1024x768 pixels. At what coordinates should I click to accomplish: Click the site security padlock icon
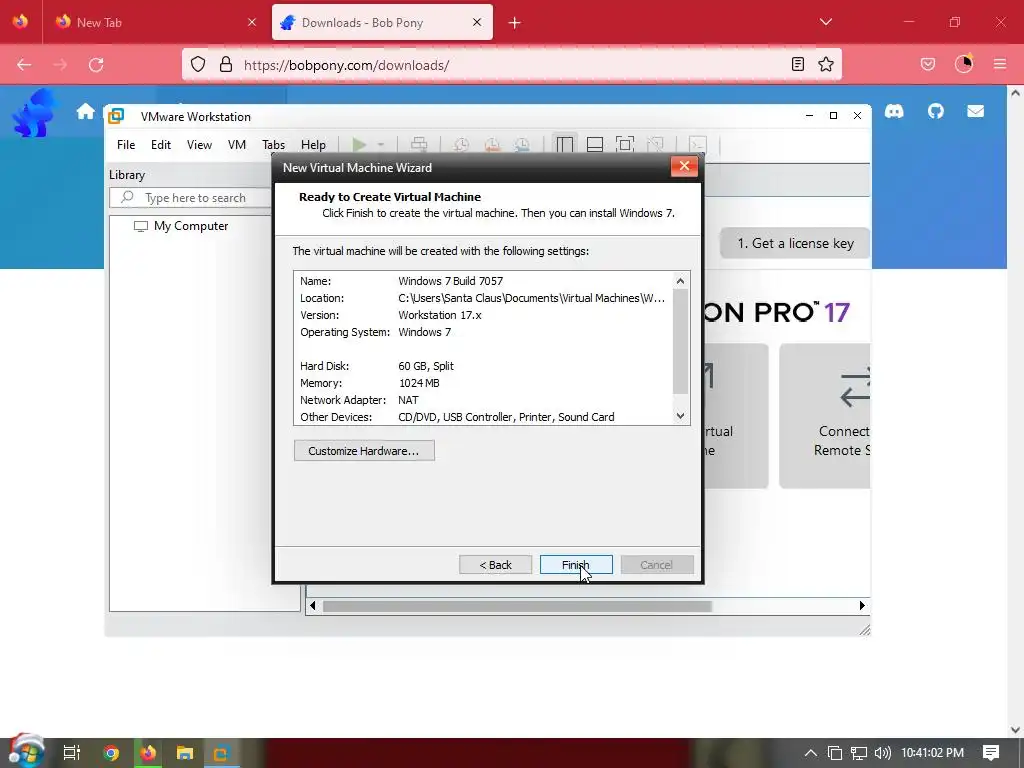click(226, 65)
